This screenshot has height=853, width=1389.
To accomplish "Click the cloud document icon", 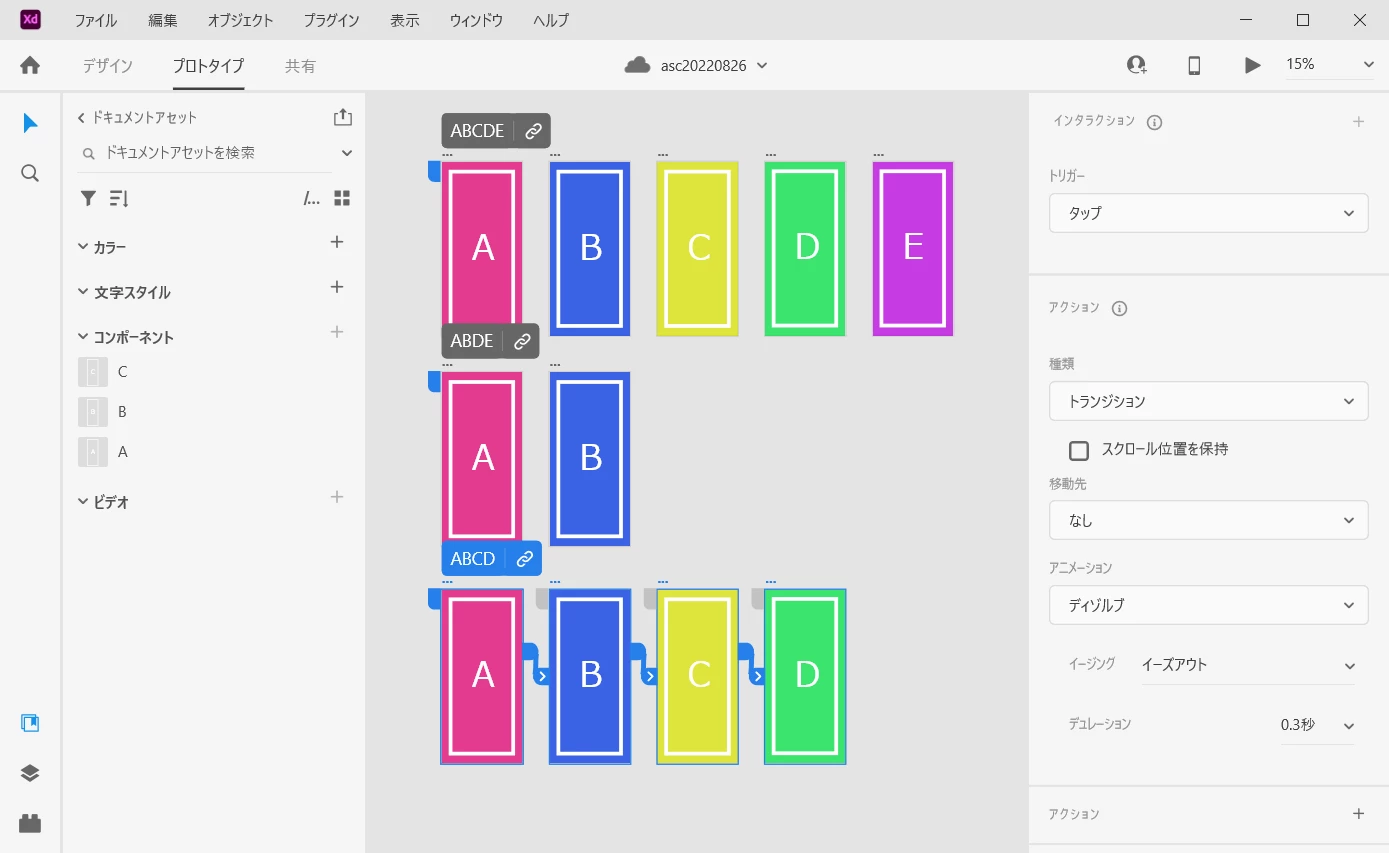I will click(637, 65).
